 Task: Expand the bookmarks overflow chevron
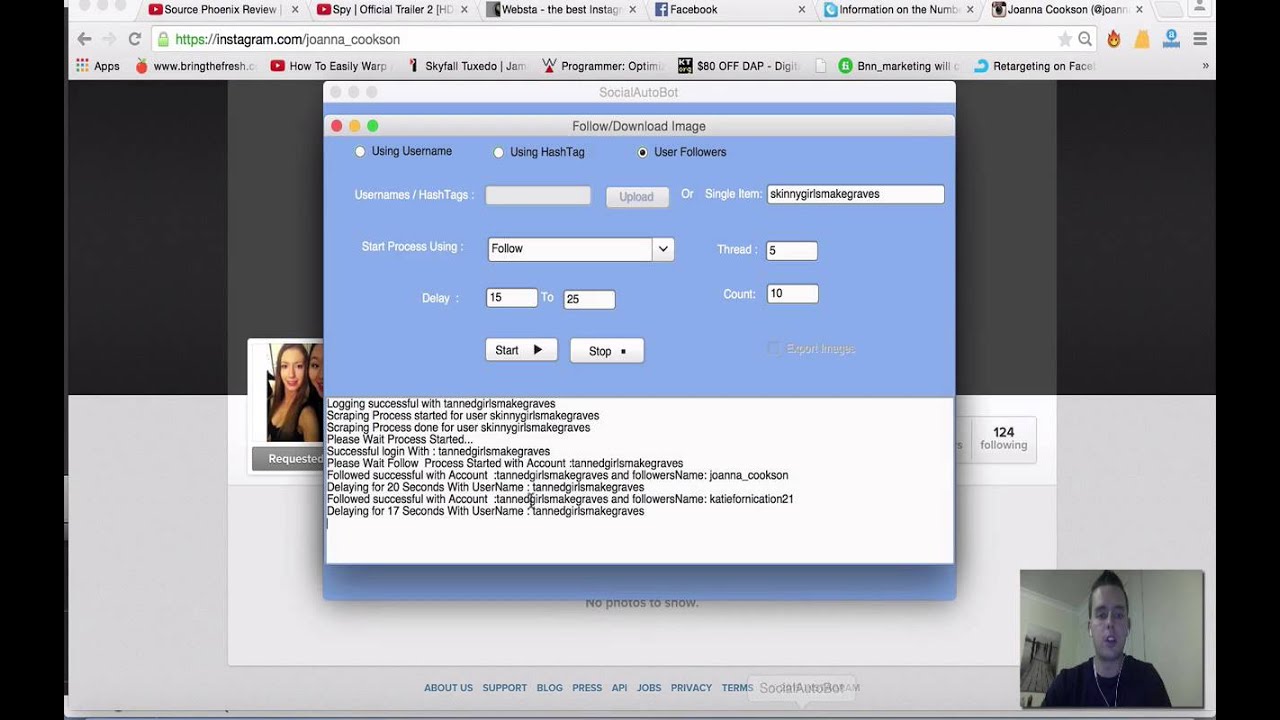click(1205, 66)
